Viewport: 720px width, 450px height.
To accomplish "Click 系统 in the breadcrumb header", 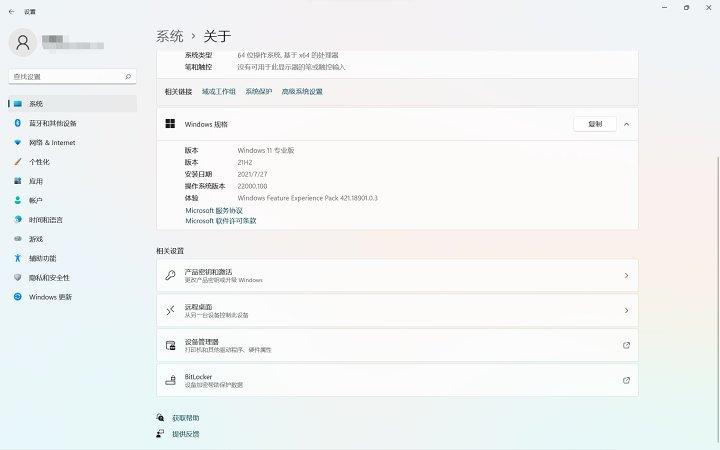I will pyautogui.click(x=170, y=36).
